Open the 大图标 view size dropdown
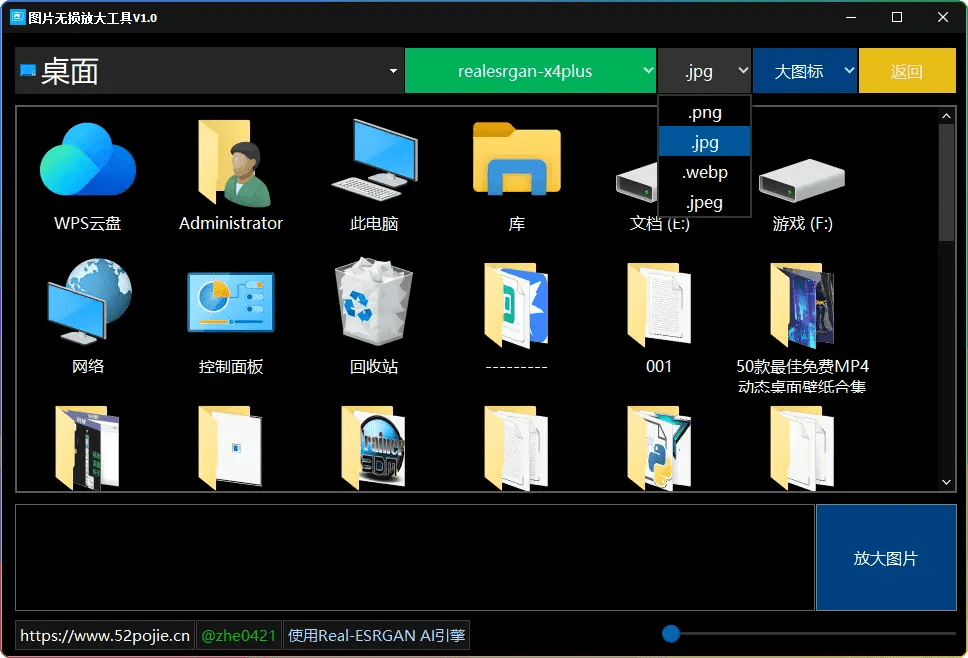The image size is (968, 658). point(805,70)
